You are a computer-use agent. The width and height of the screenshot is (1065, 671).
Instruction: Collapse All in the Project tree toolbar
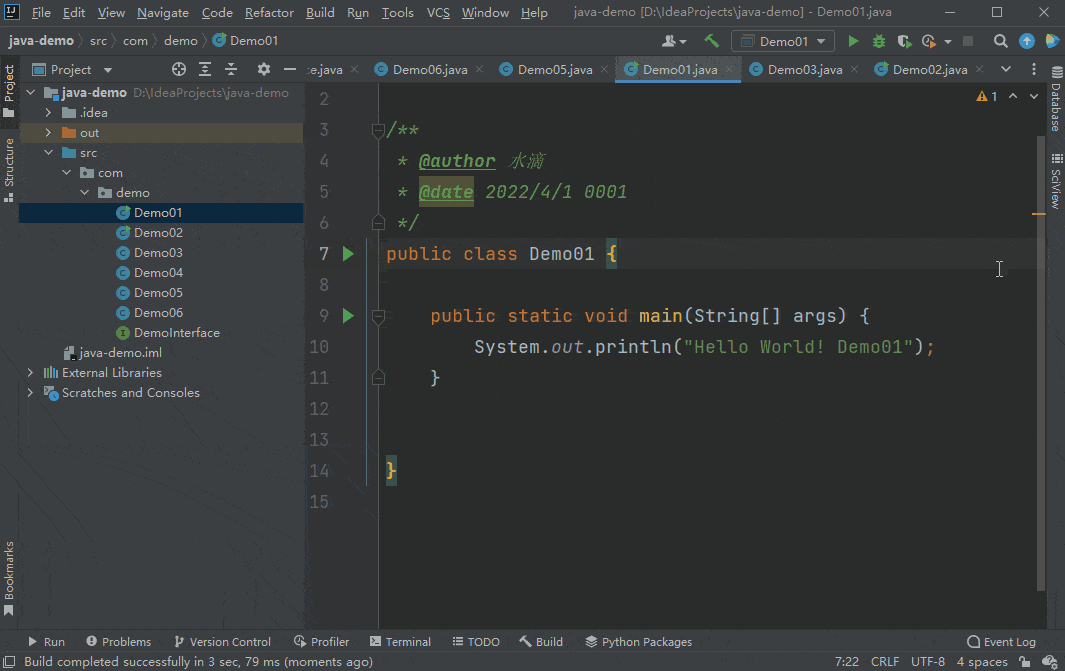[231, 69]
